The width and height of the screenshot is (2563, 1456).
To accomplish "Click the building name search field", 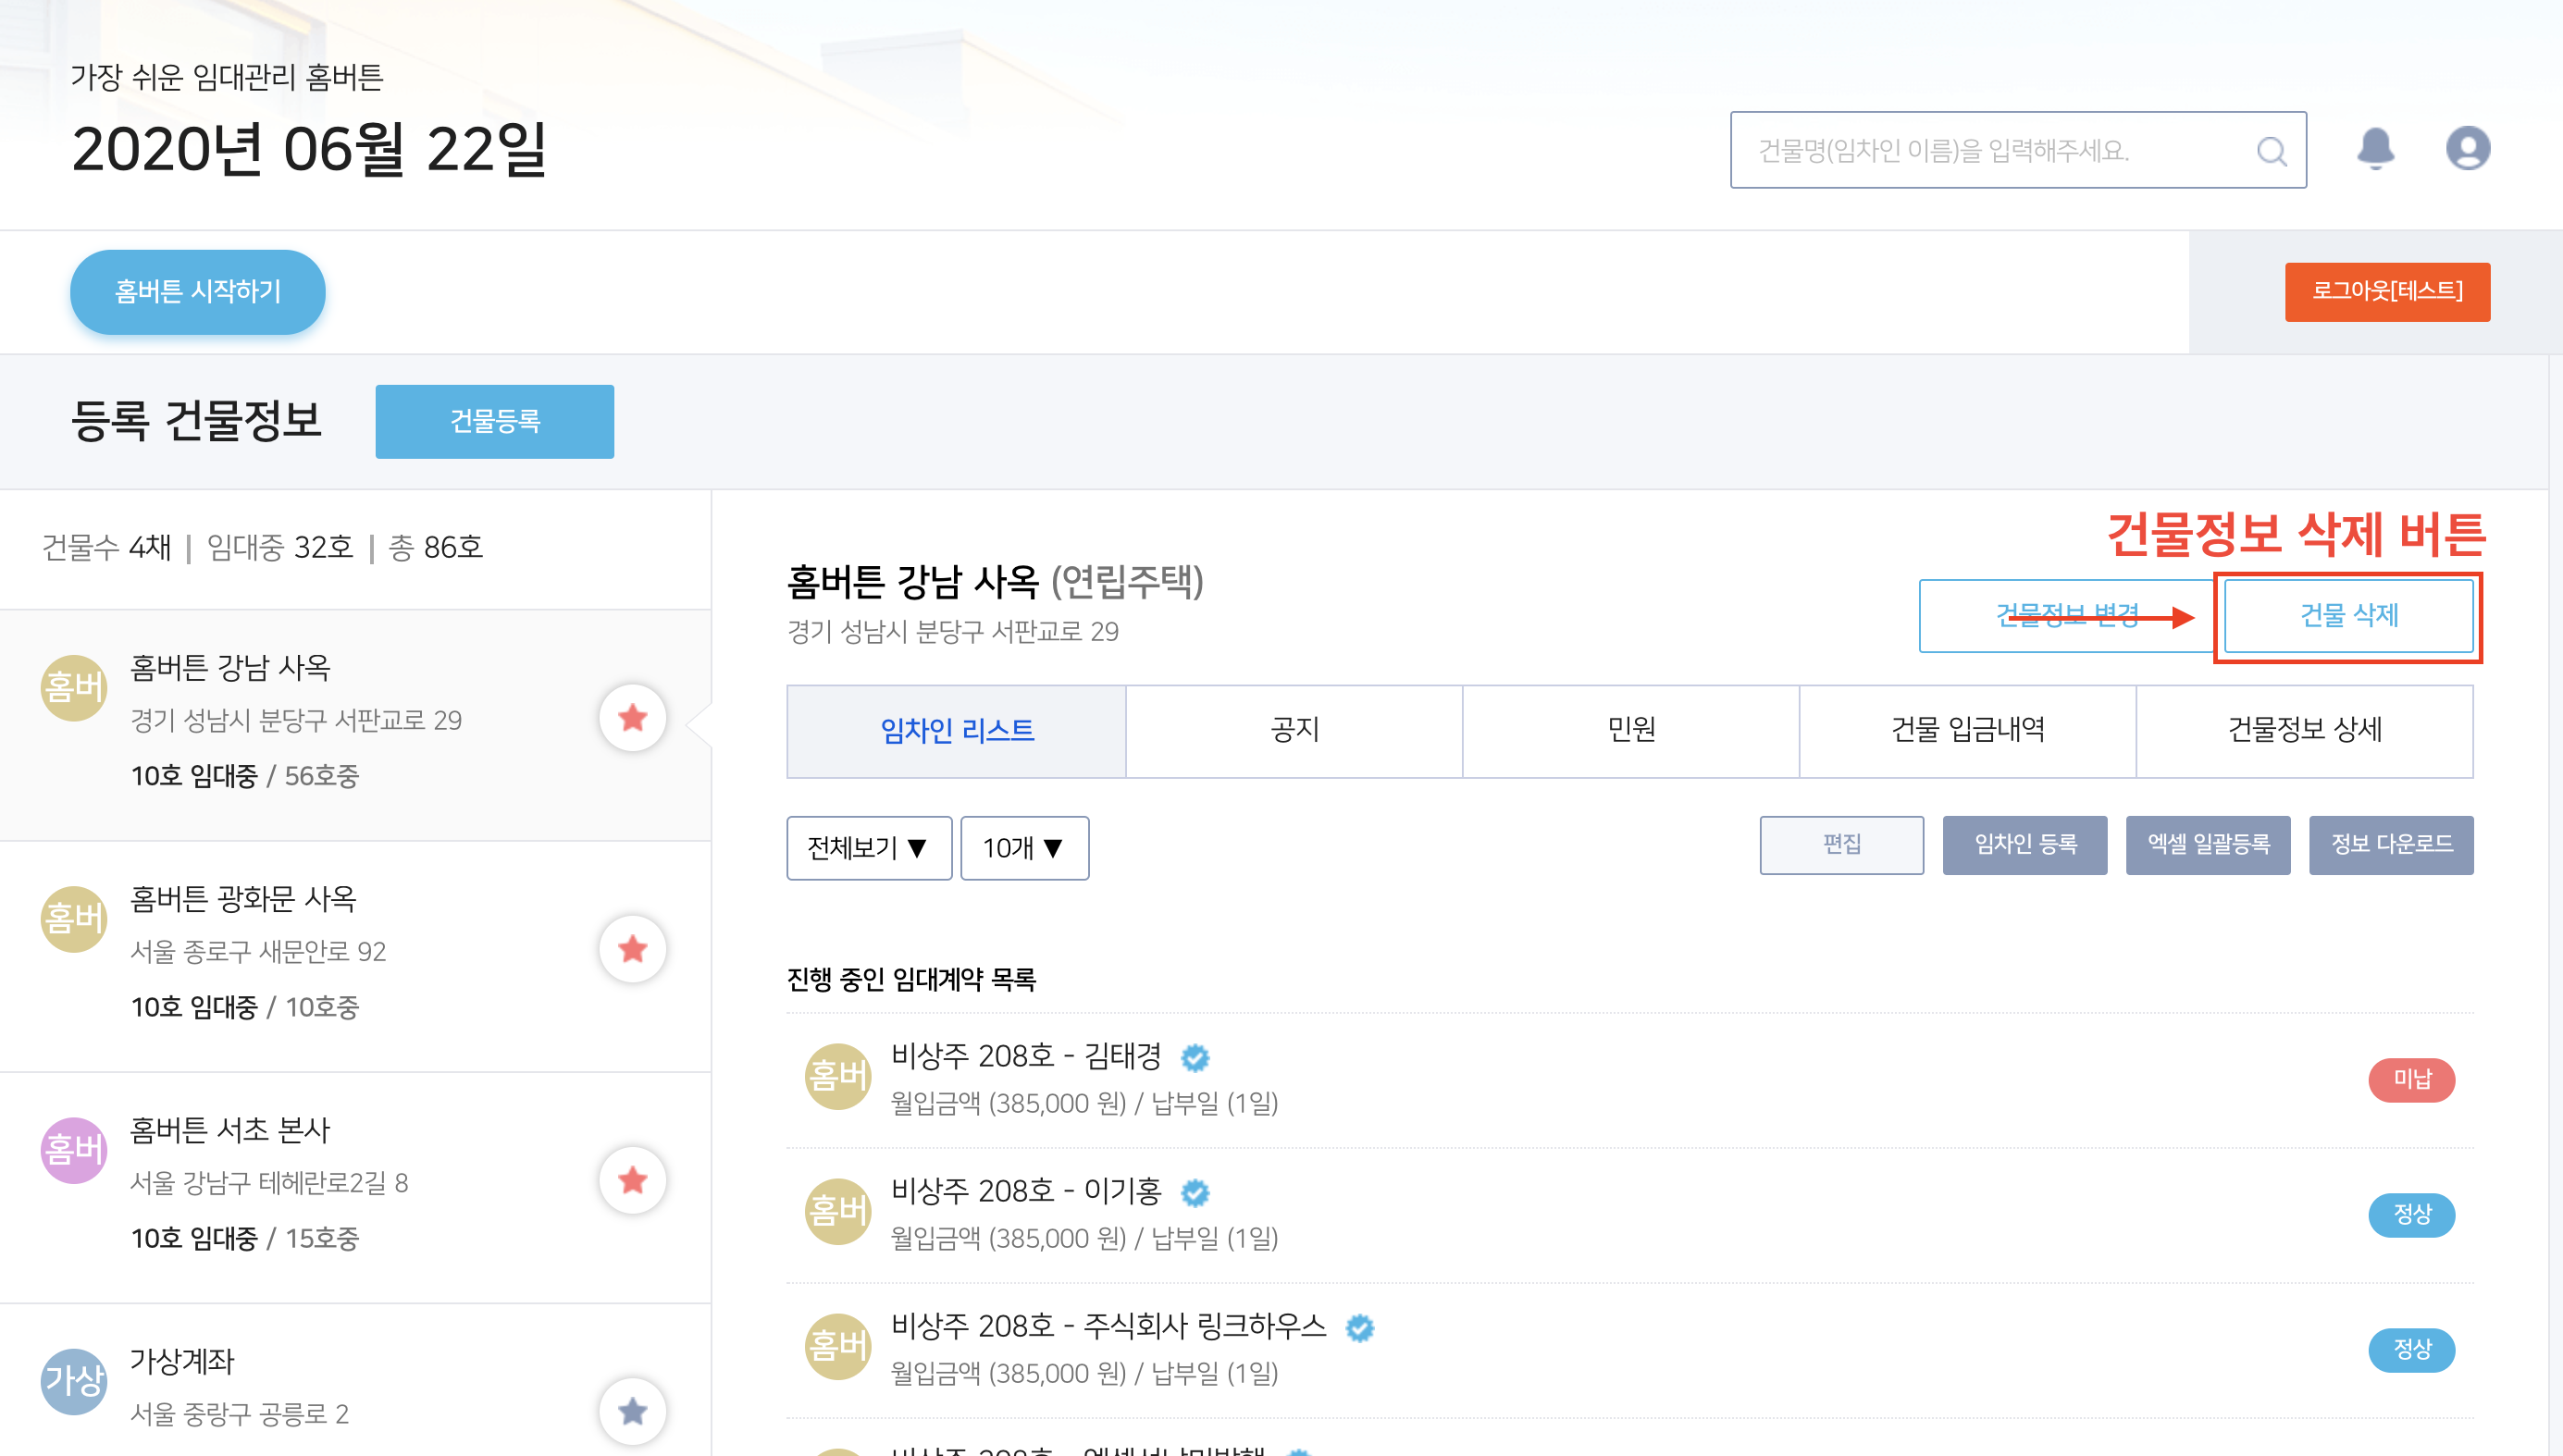I will [1990, 151].
